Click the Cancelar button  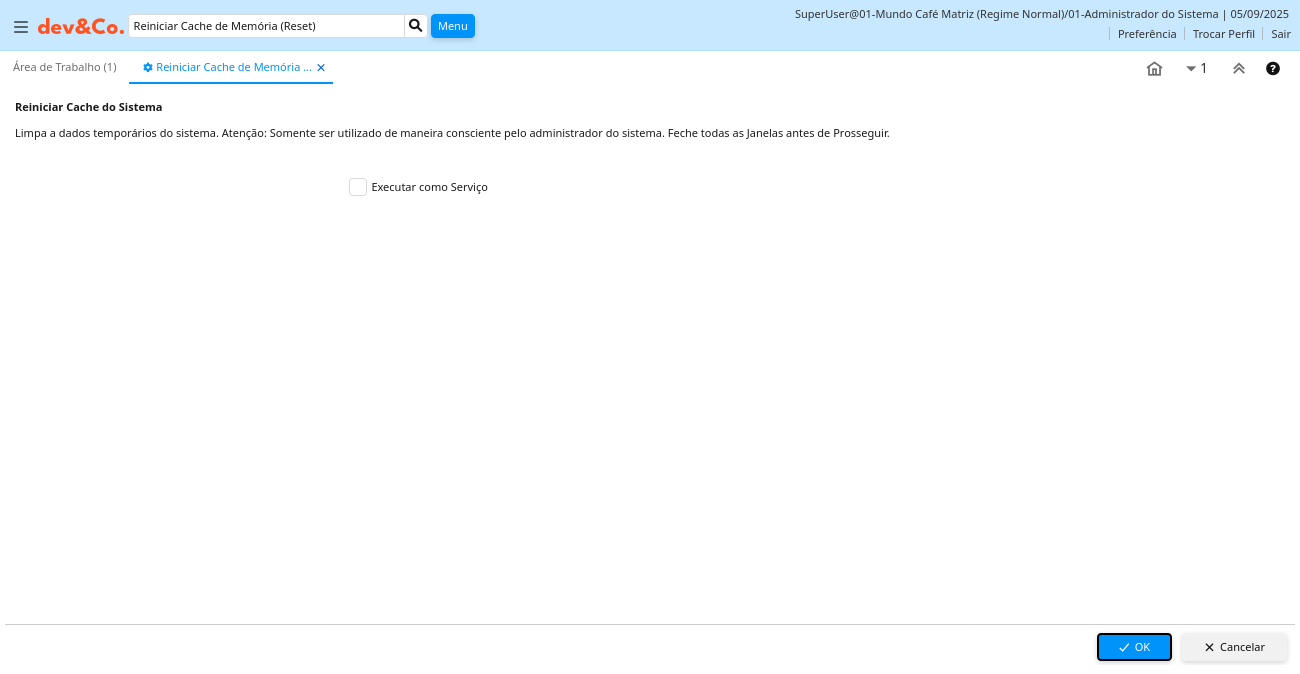(1234, 647)
